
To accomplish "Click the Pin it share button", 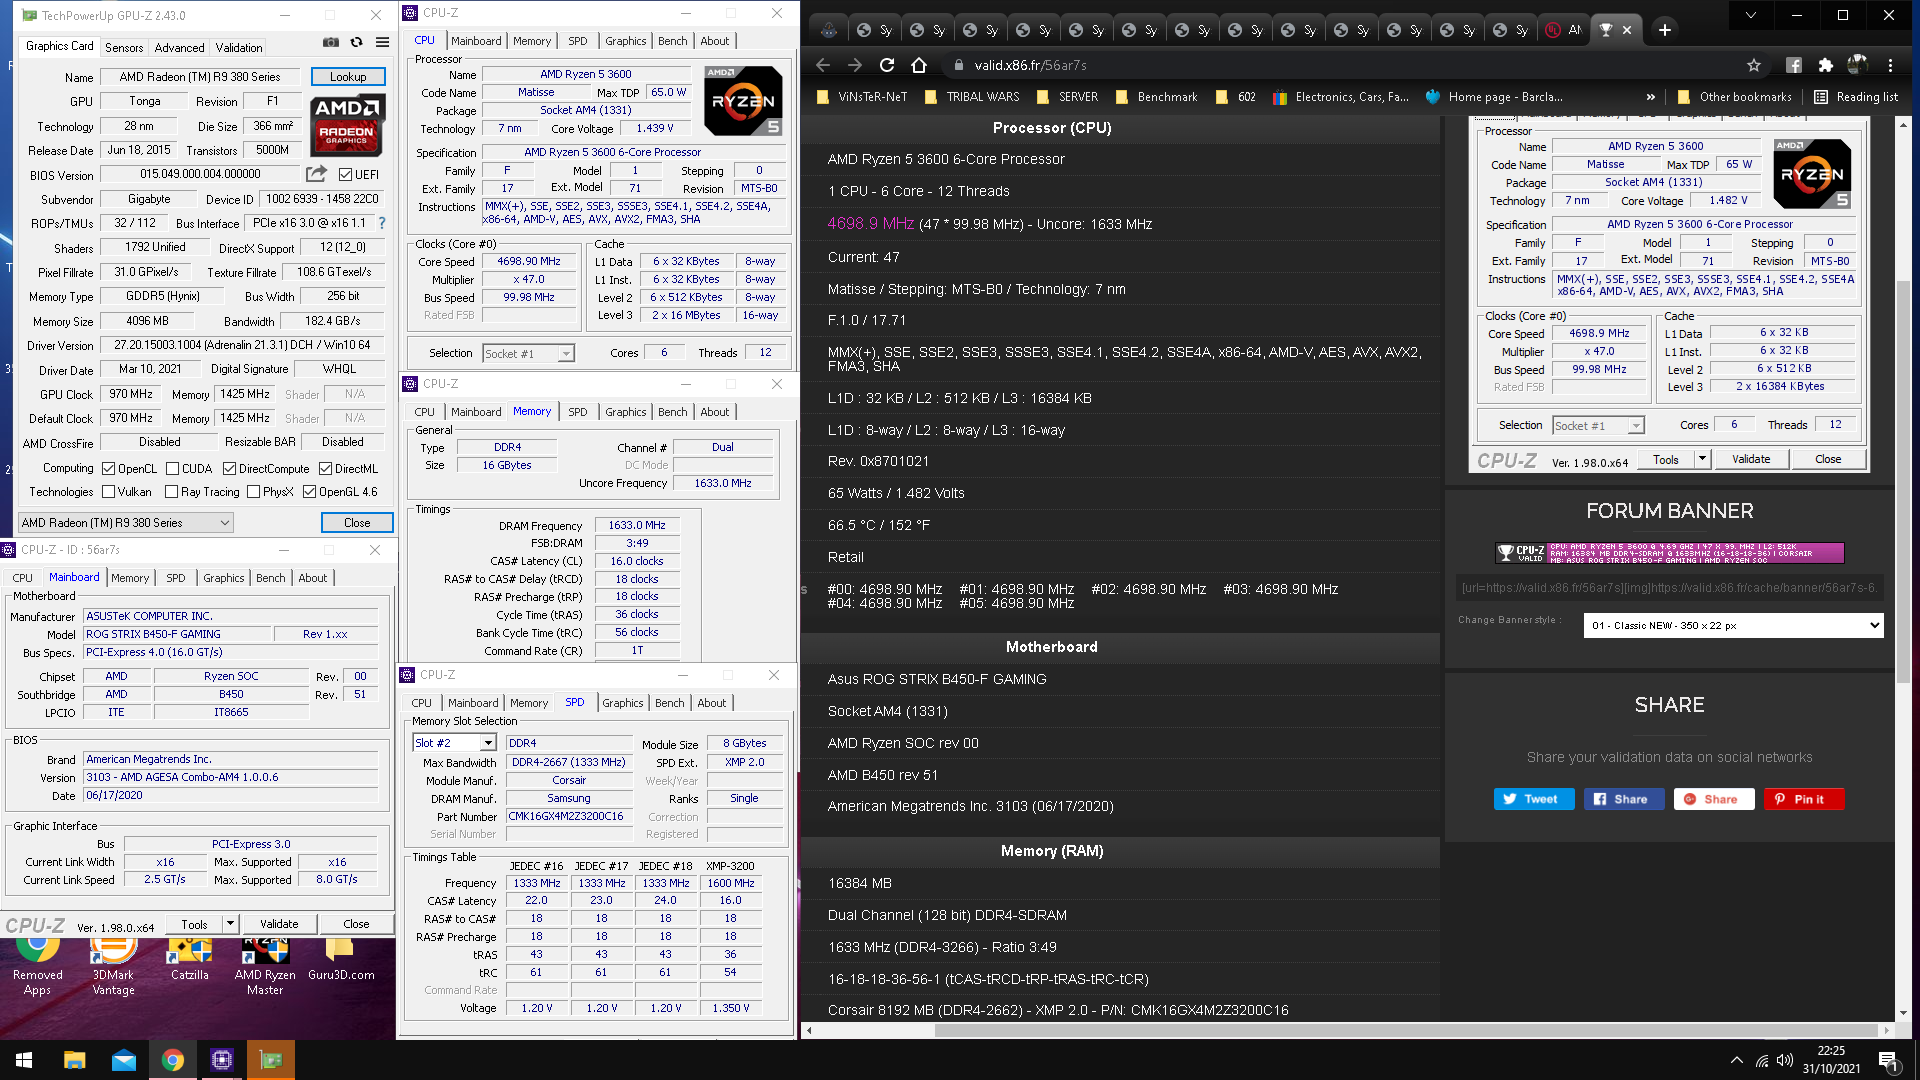I will pos(1804,799).
